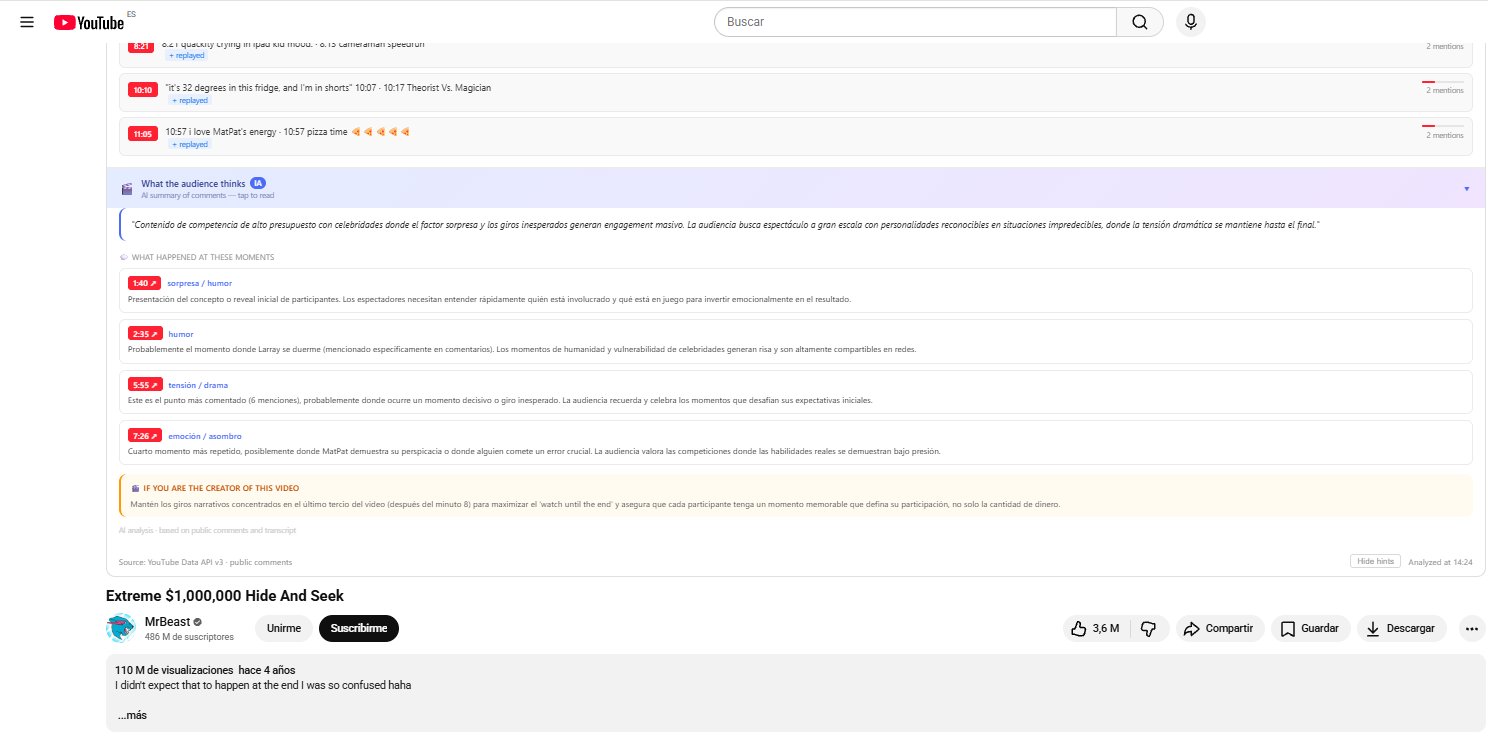Click '+ replayed' tag under 10:10 row
Screen dimensions: 1488x737
pyautogui.click(x=190, y=101)
